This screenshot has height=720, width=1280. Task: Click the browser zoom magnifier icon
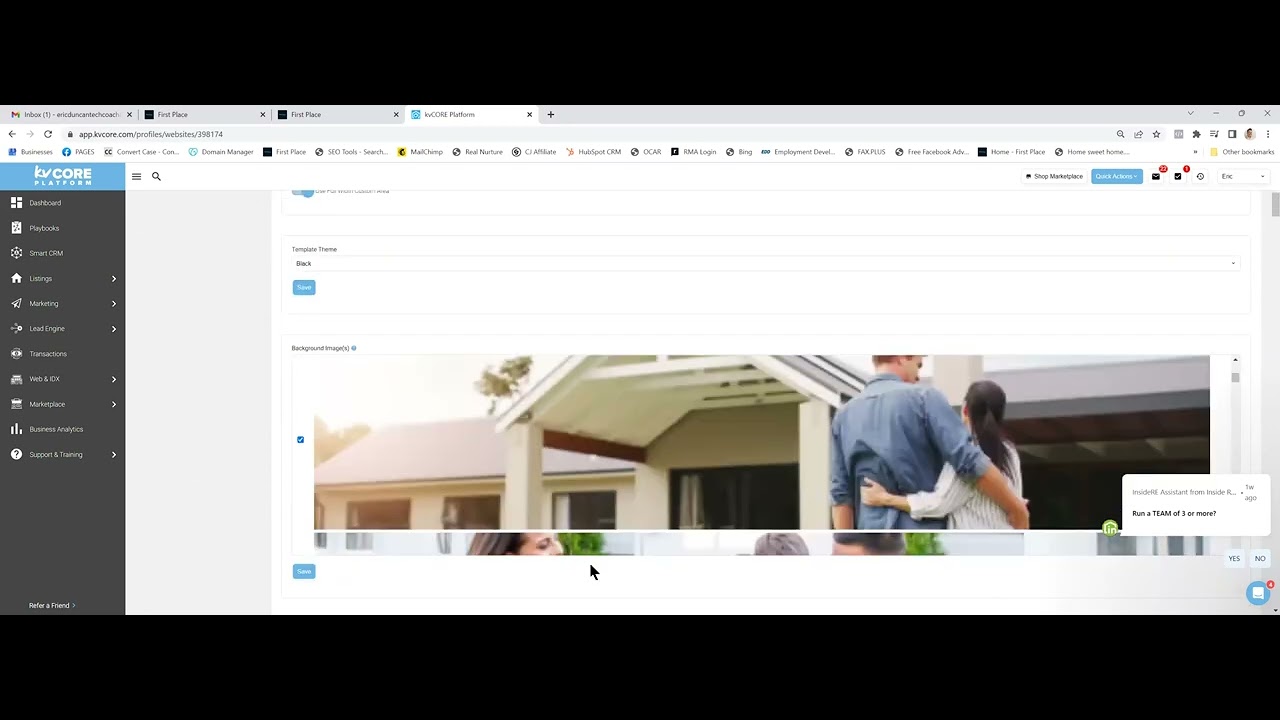coord(1120,134)
